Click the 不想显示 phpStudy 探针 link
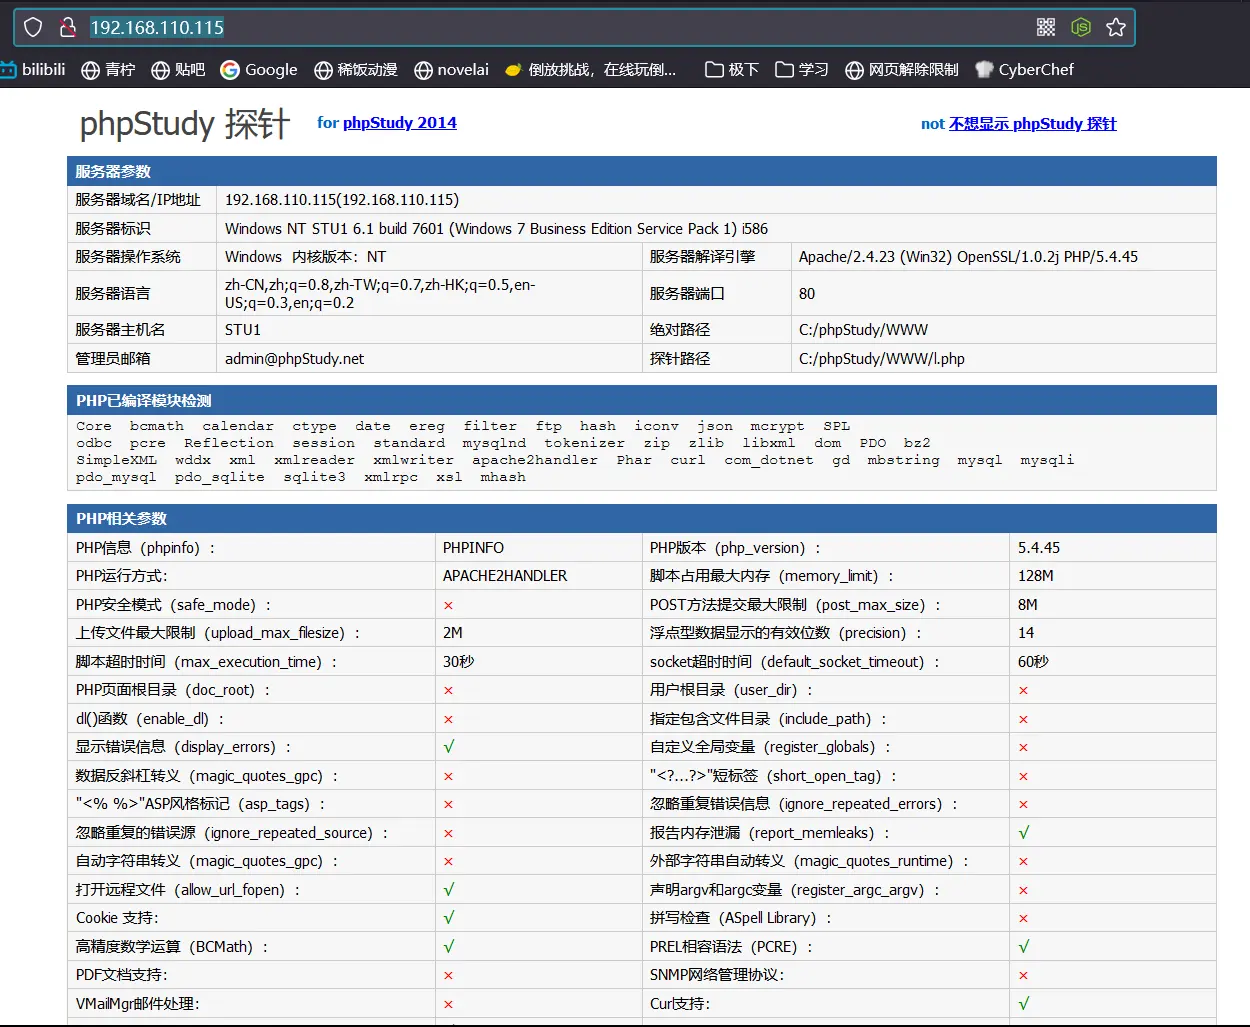 pyautogui.click(x=1032, y=124)
